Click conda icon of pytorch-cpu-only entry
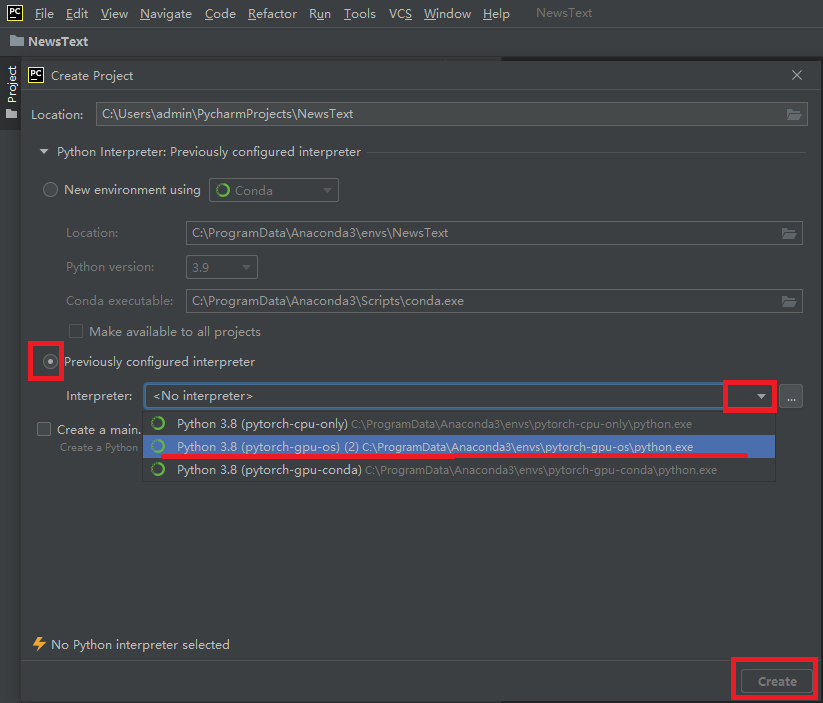 click(158, 423)
